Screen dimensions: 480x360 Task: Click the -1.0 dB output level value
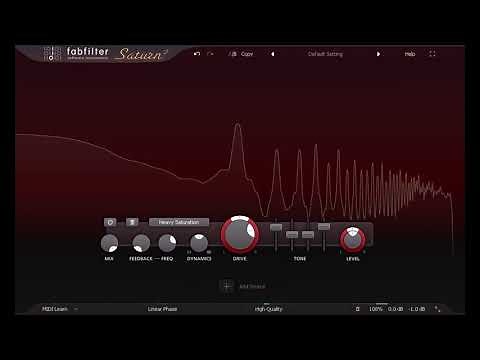point(417,309)
